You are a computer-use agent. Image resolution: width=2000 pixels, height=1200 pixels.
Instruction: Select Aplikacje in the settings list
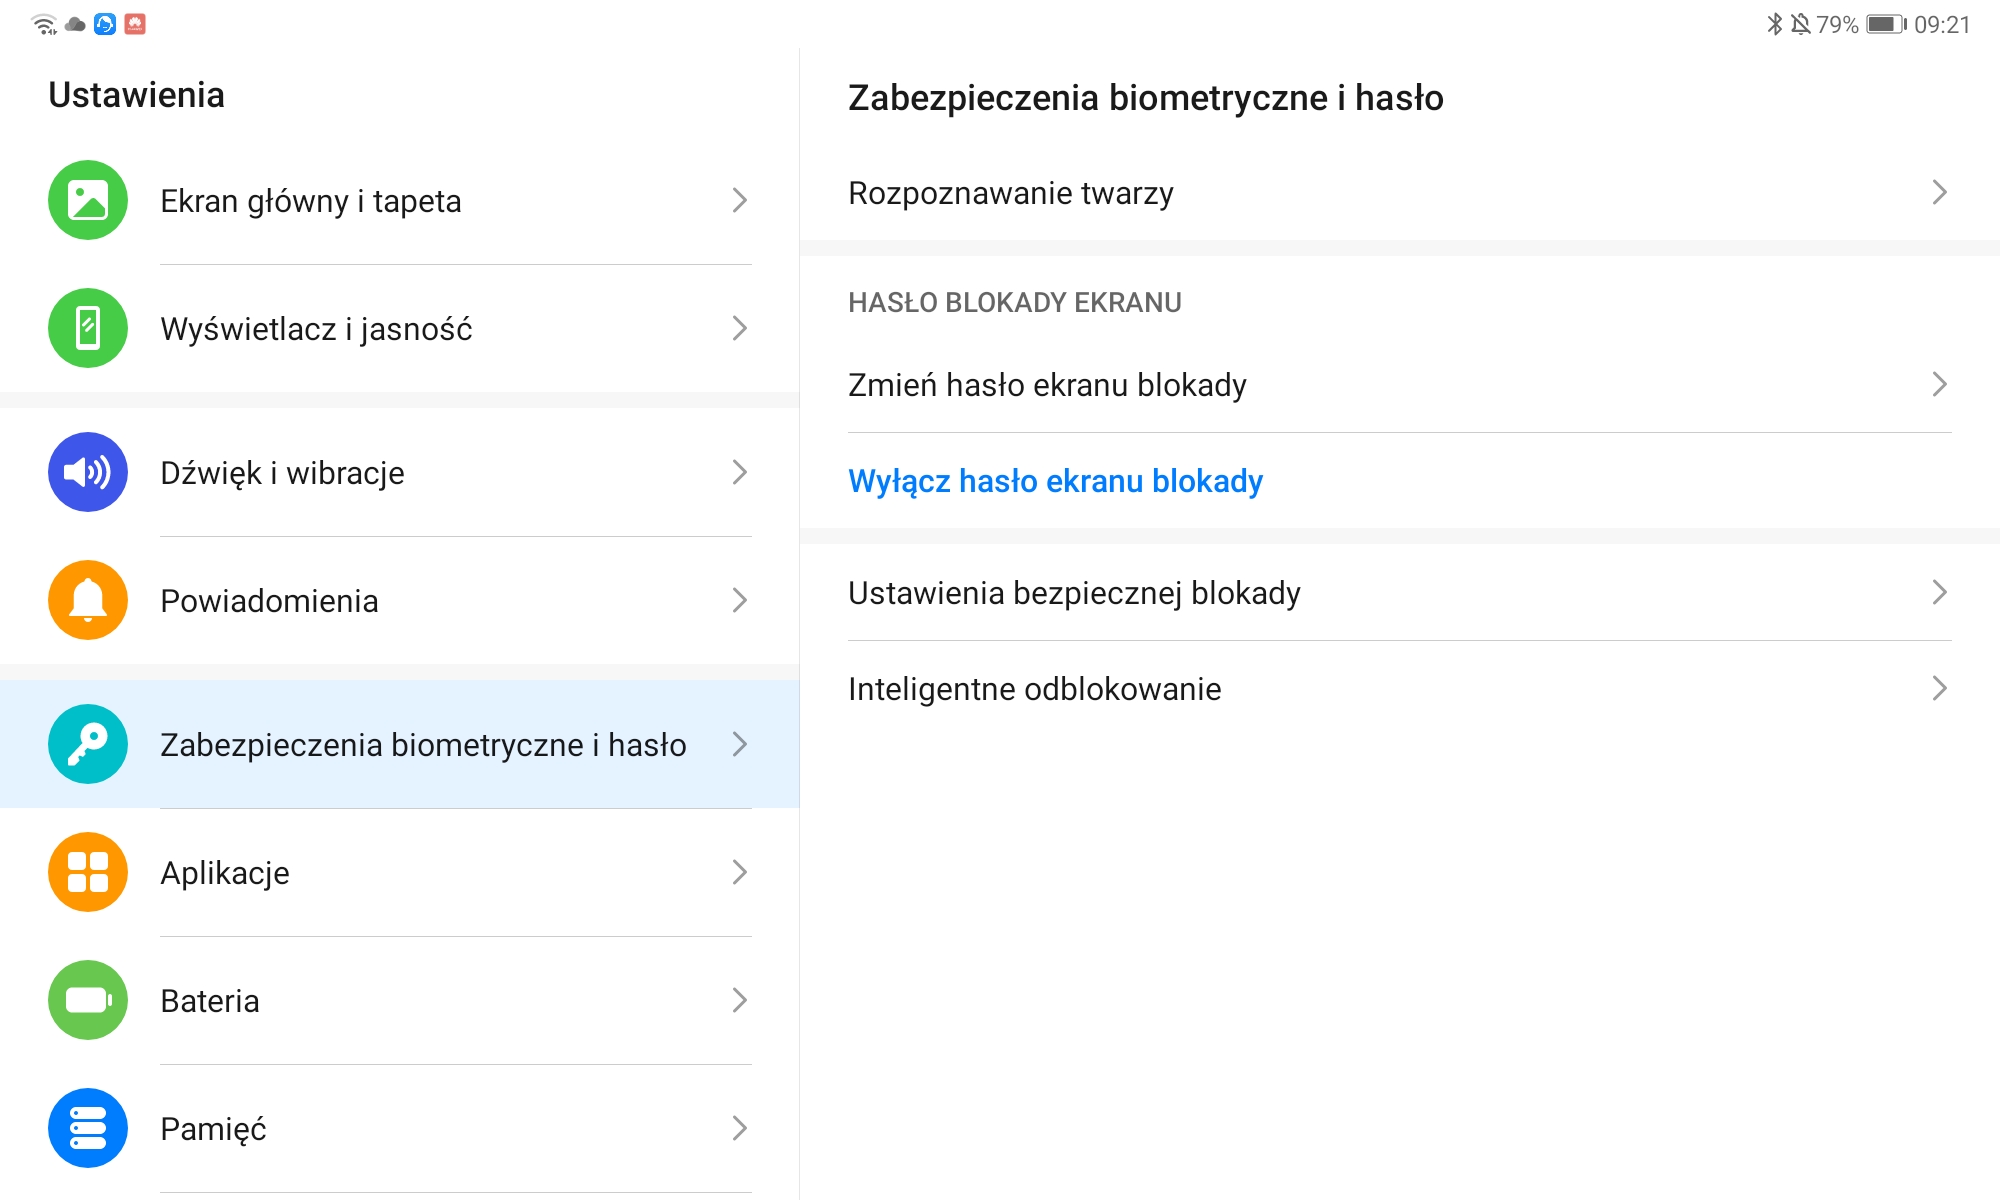[400, 872]
